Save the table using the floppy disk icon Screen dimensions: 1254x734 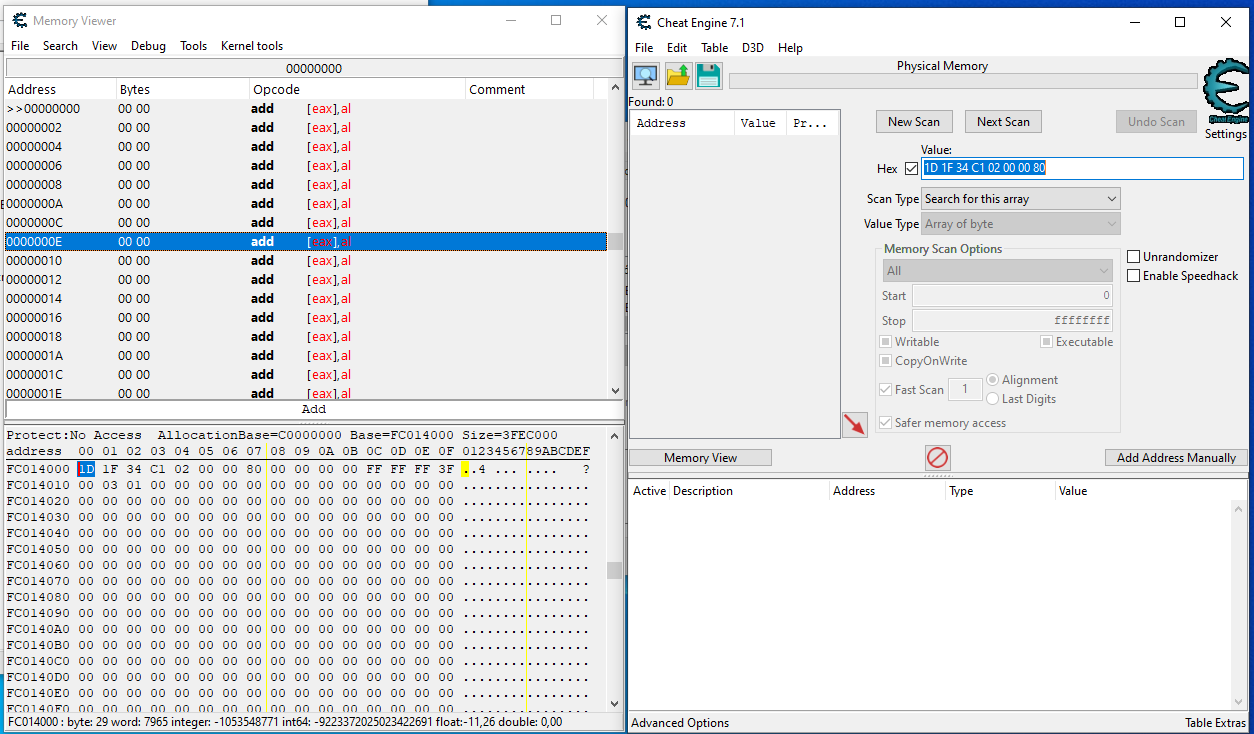point(708,75)
